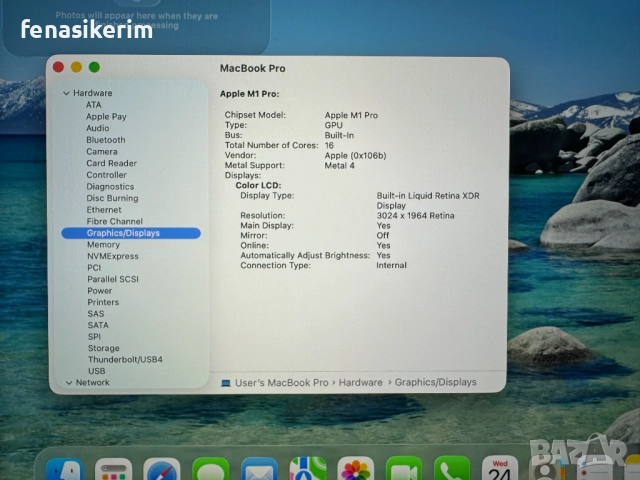This screenshot has width=640, height=480.
Task: Select Camera in the hardware list
Action: tap(102, 151)
